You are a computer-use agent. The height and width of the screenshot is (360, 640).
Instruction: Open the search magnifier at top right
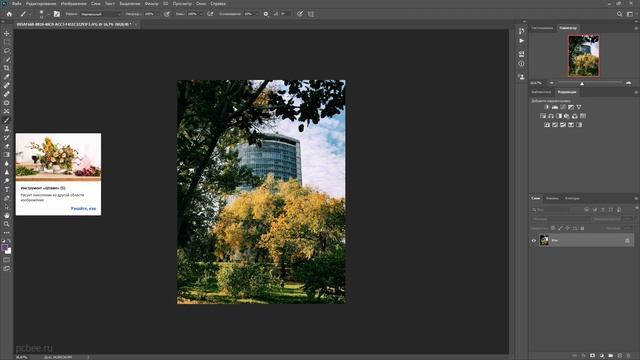click(619, 14)
